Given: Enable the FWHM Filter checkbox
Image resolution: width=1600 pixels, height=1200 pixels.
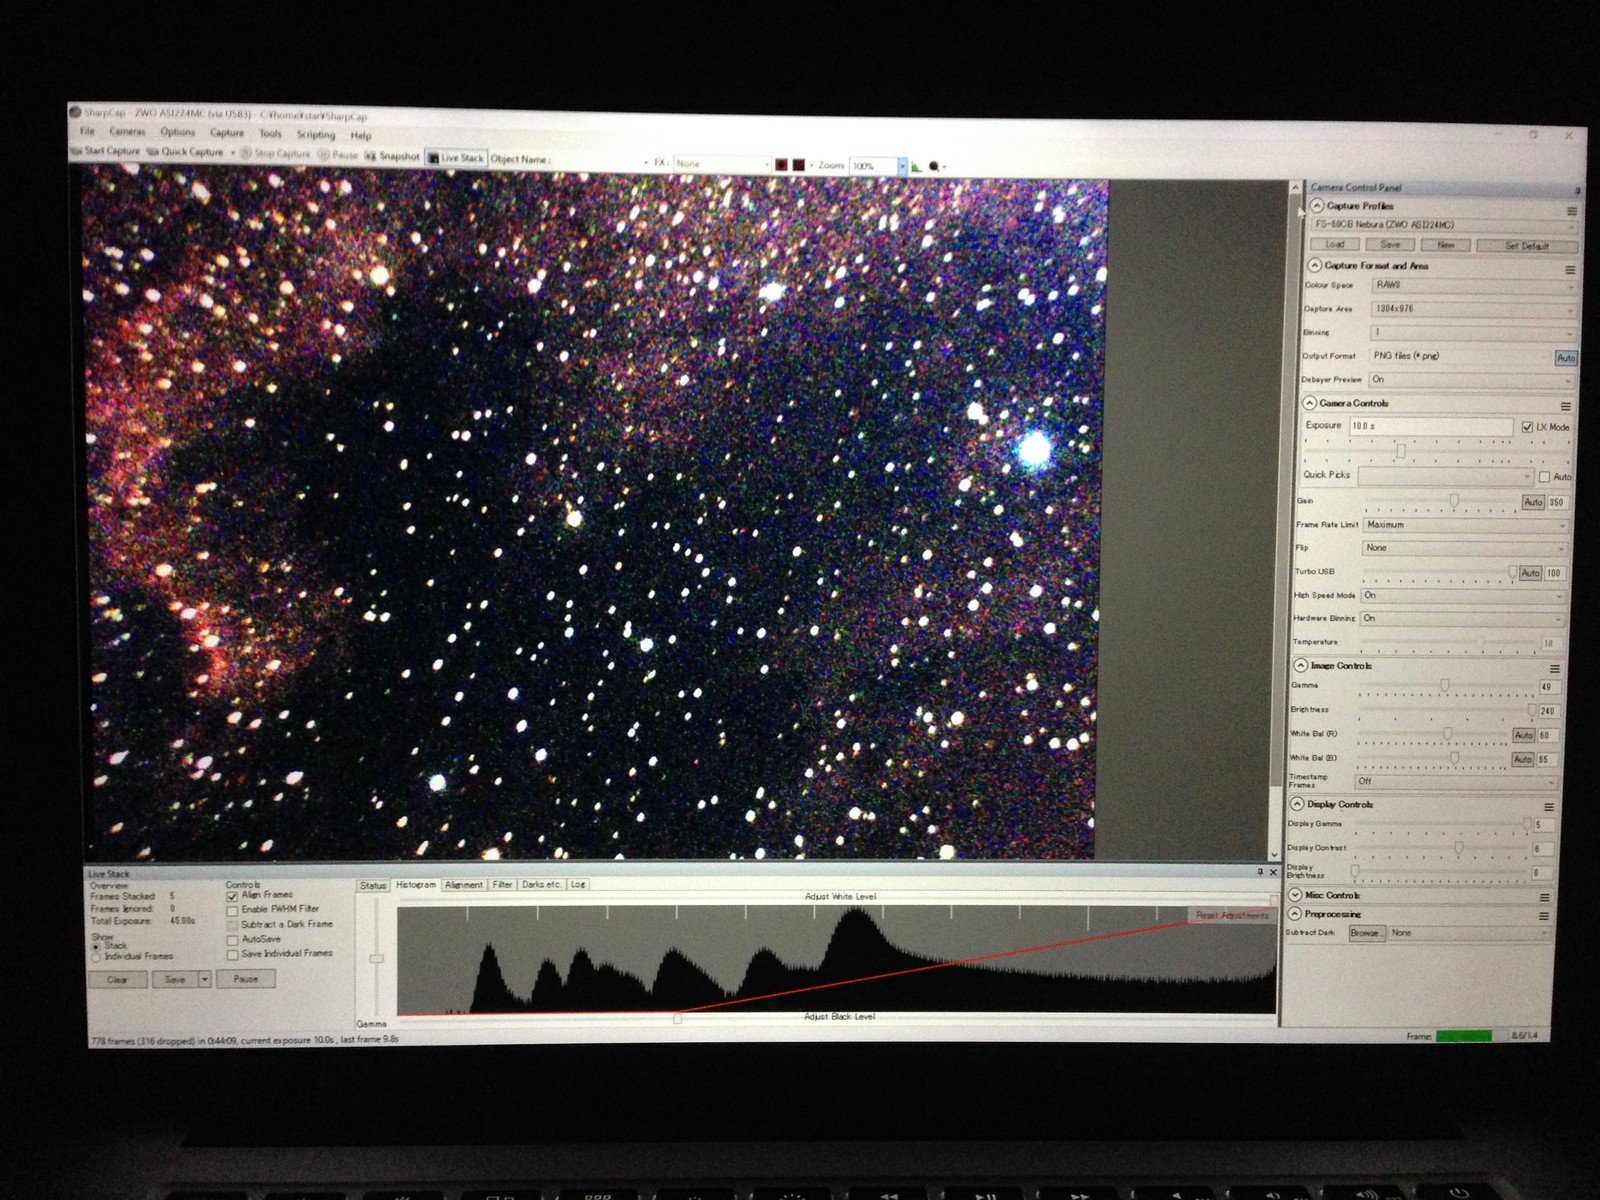Looking at the screenshot, I should pos(232,911).
